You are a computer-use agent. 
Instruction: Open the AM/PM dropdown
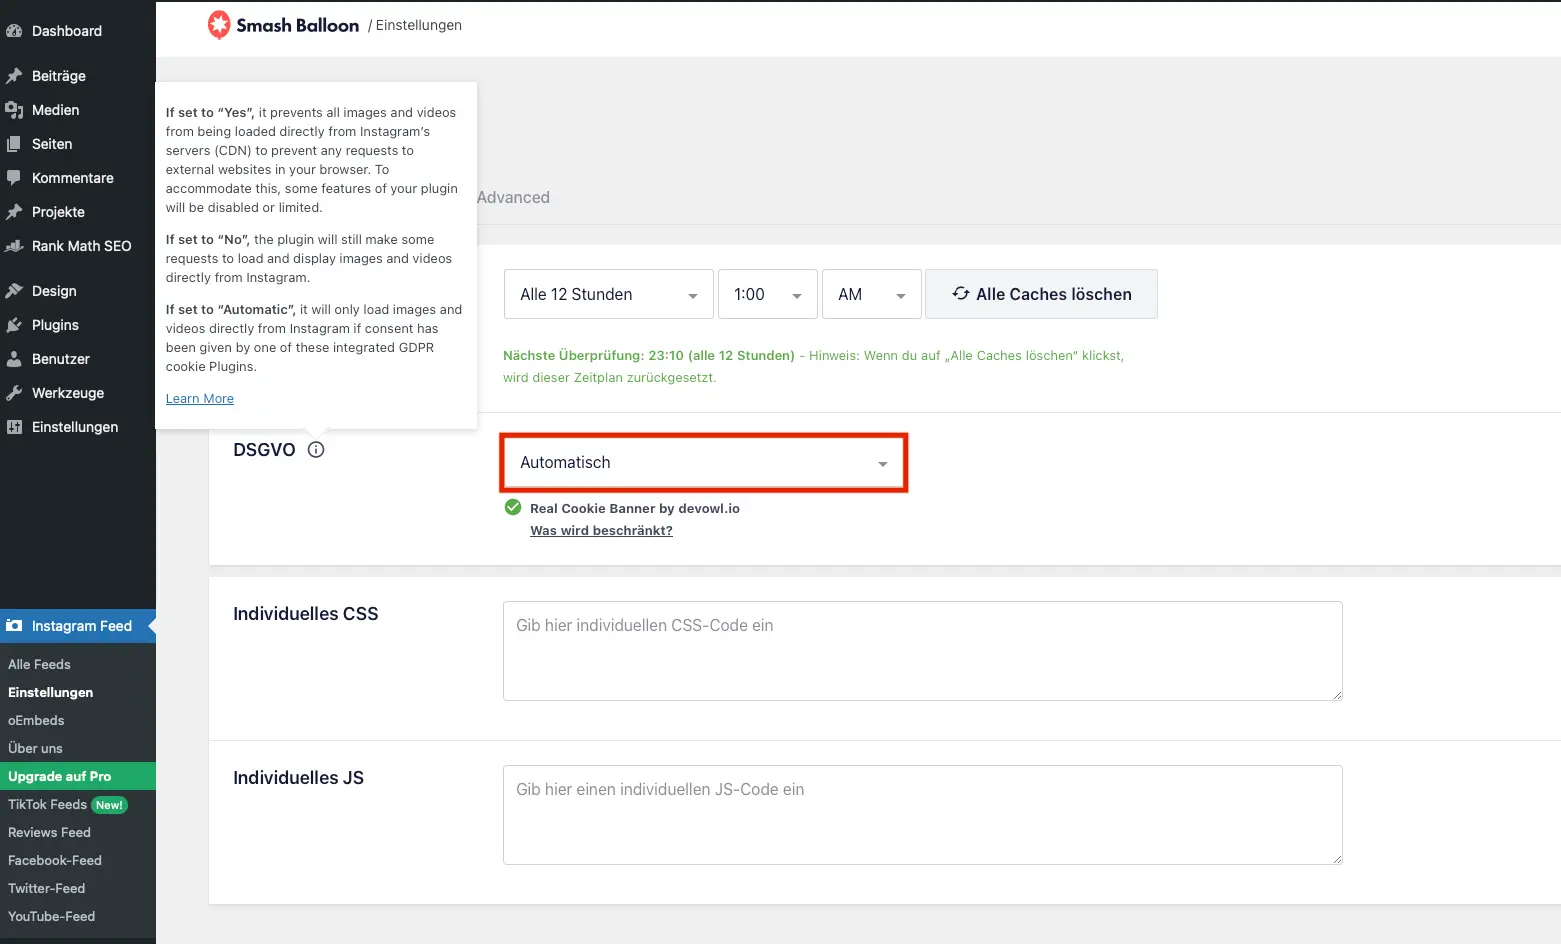coord(871,295)
